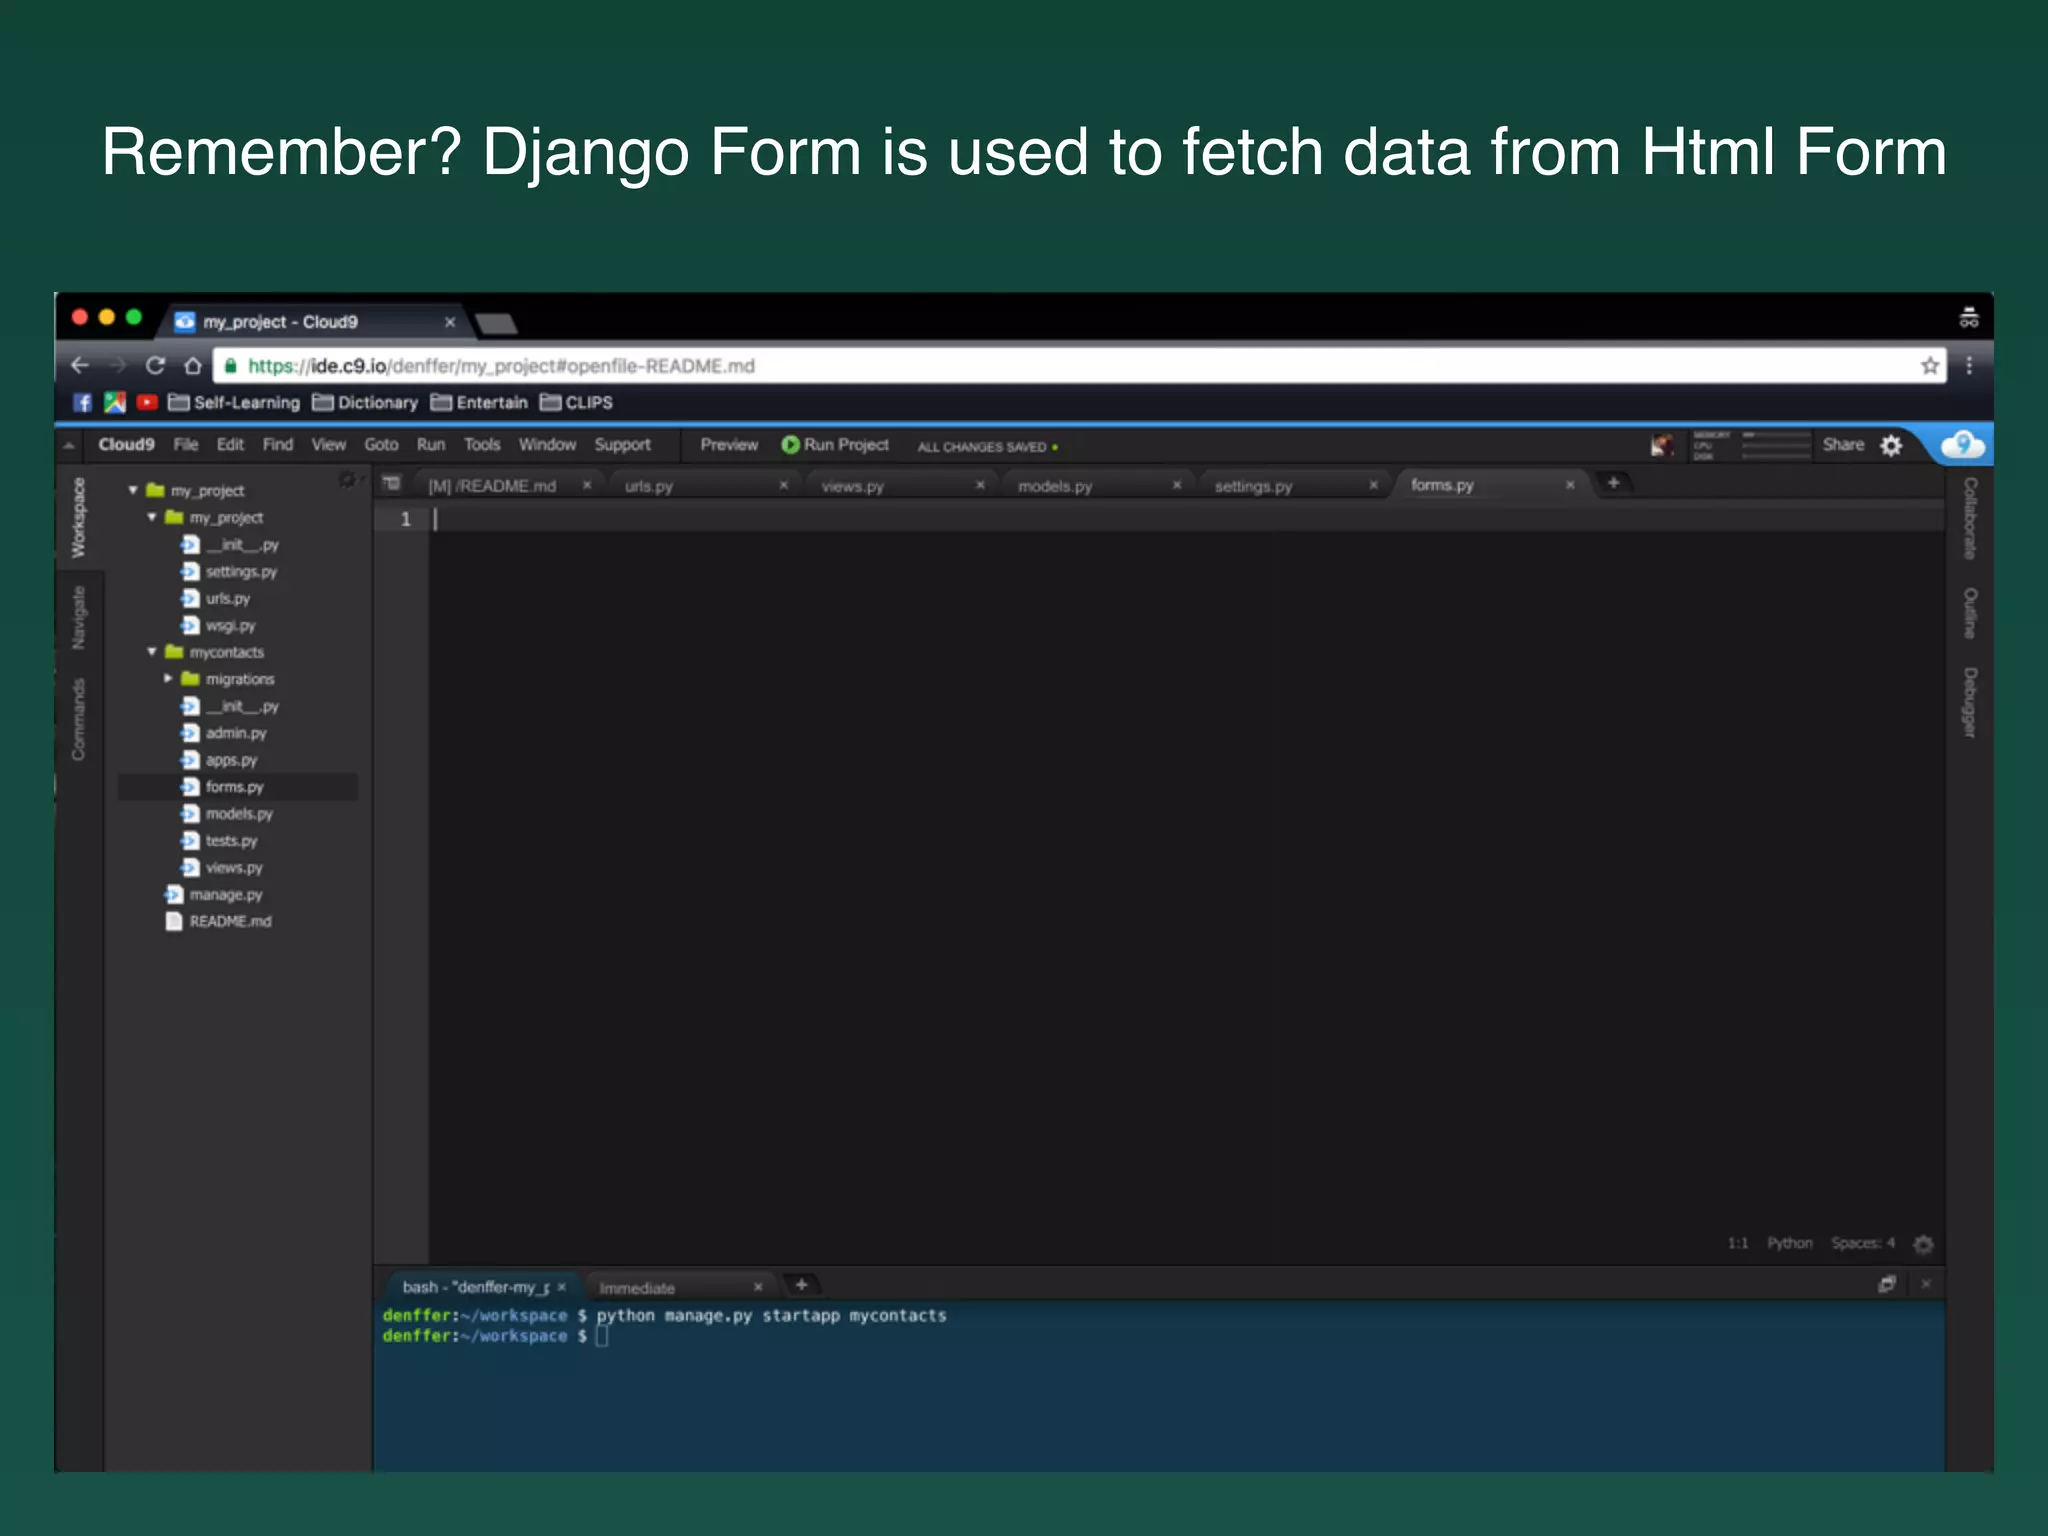
Task: Toggle the Debugger side panel
Action: (x=1970, y=703)
